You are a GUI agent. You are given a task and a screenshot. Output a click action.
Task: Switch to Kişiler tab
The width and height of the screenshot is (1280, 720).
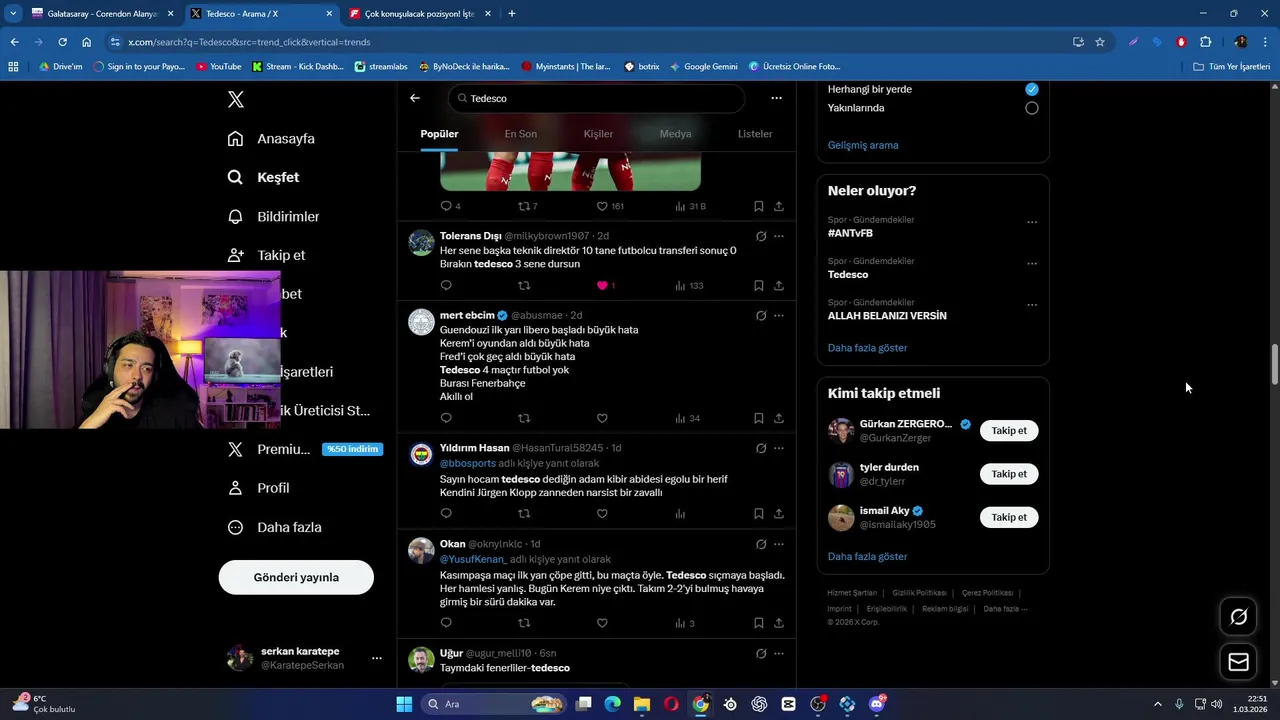pyautogui.click(x=598, y=134)
